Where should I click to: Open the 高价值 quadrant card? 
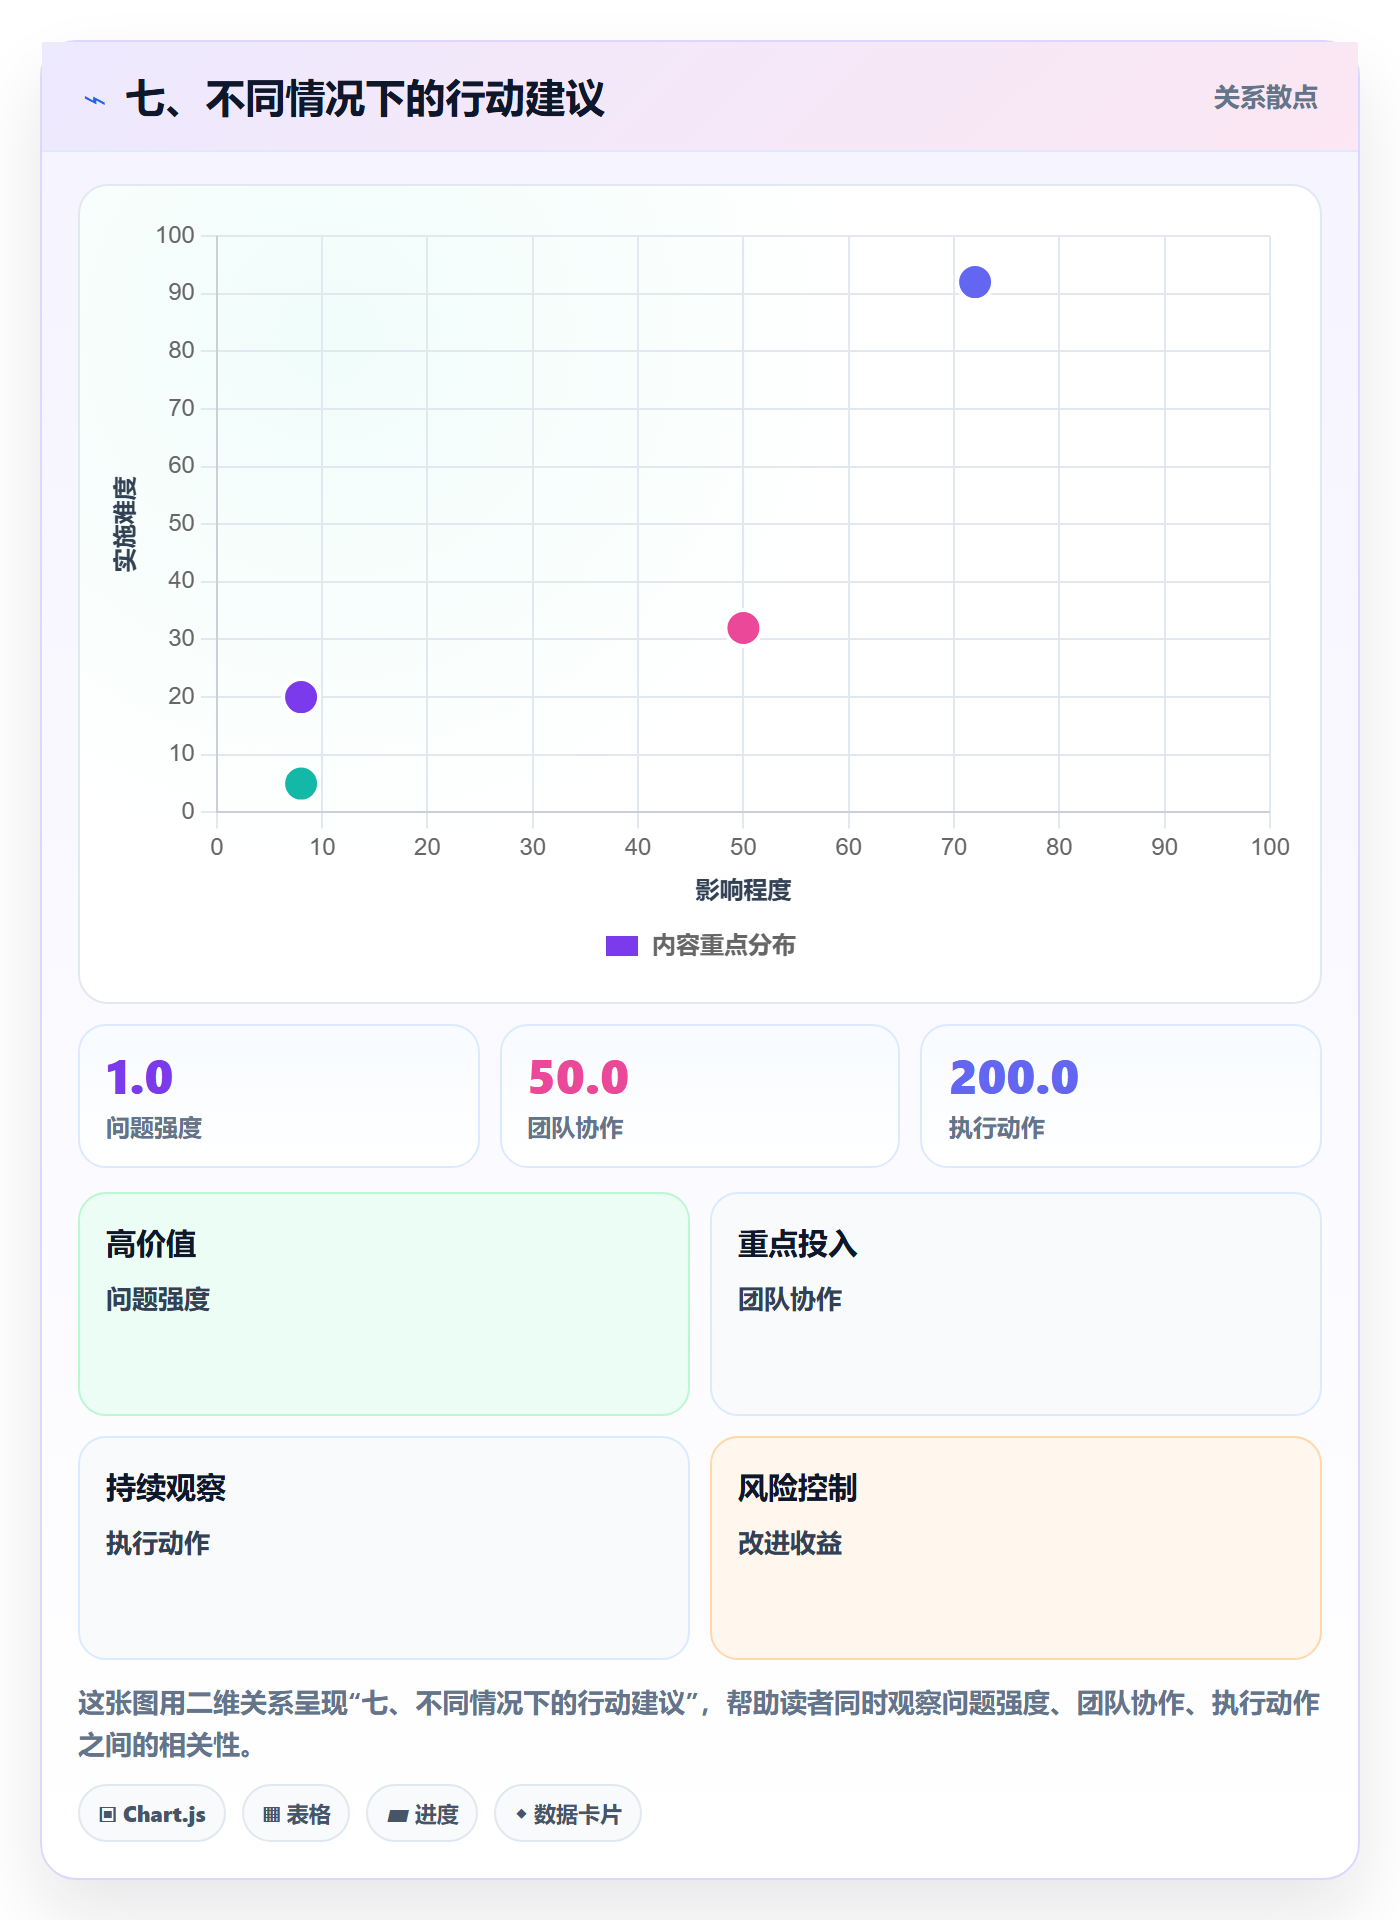(x=384, y=1304)
